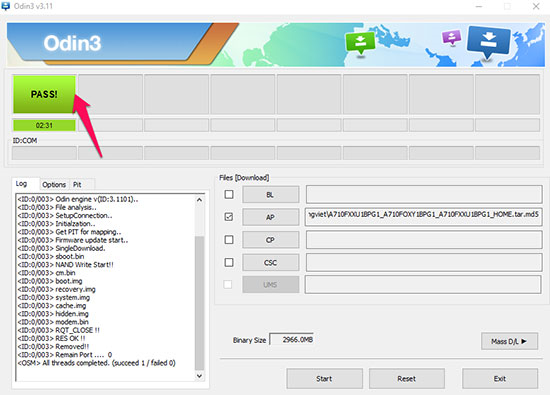
Task: Click the CSC file path field
Action: (424, 262)
